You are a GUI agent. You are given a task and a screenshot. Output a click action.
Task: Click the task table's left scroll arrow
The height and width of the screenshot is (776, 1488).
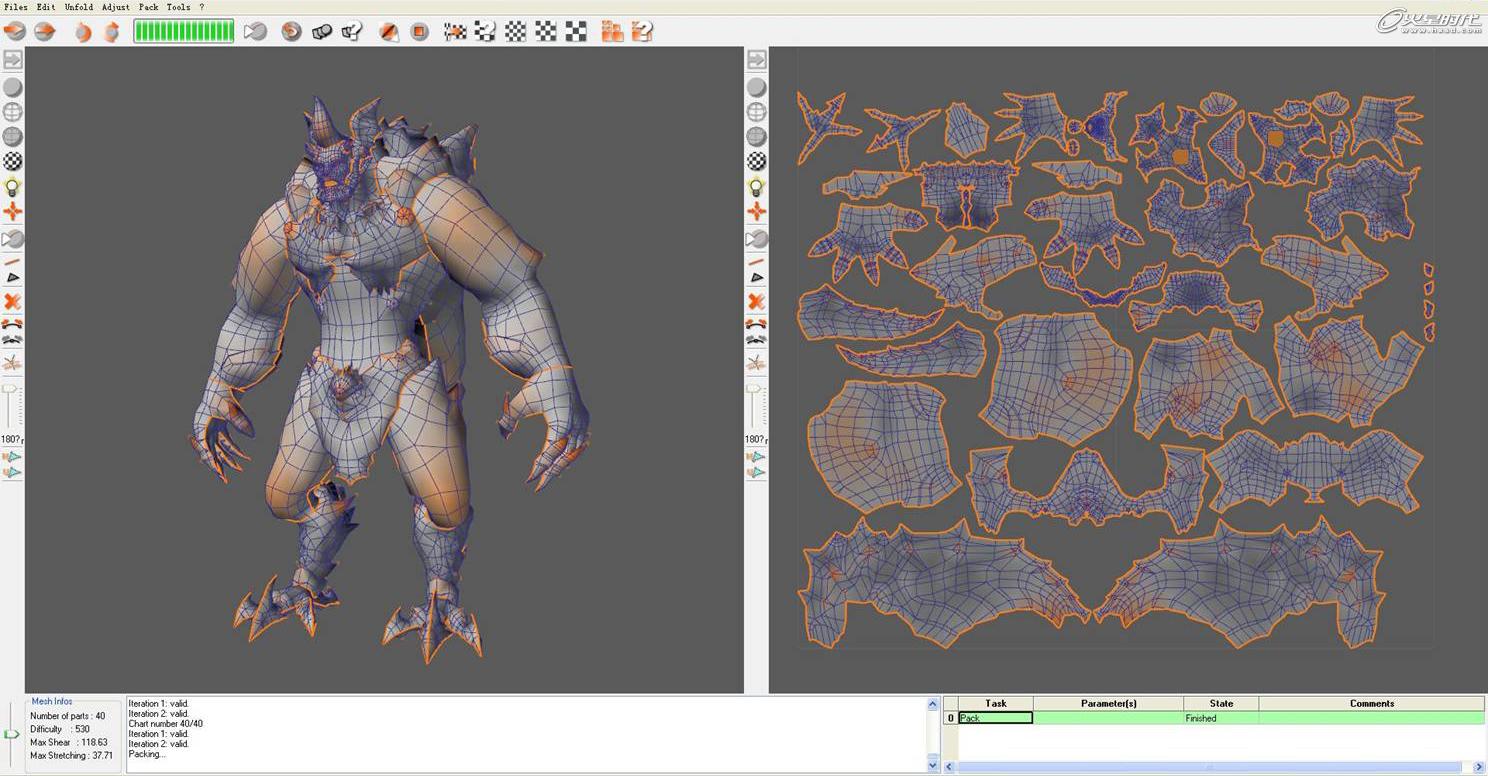pyautogui.click(x=951, y=767)
